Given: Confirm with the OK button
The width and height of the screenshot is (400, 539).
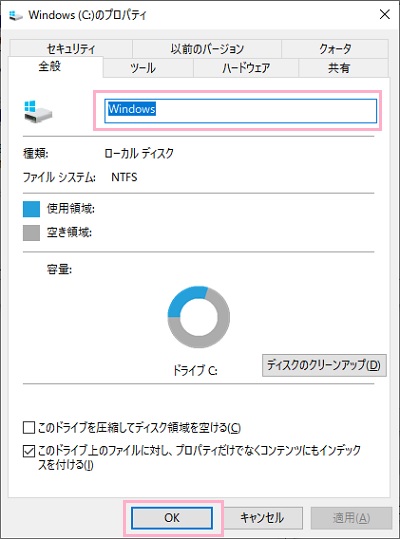Looking at the screenshot, I should coord(172,518).
